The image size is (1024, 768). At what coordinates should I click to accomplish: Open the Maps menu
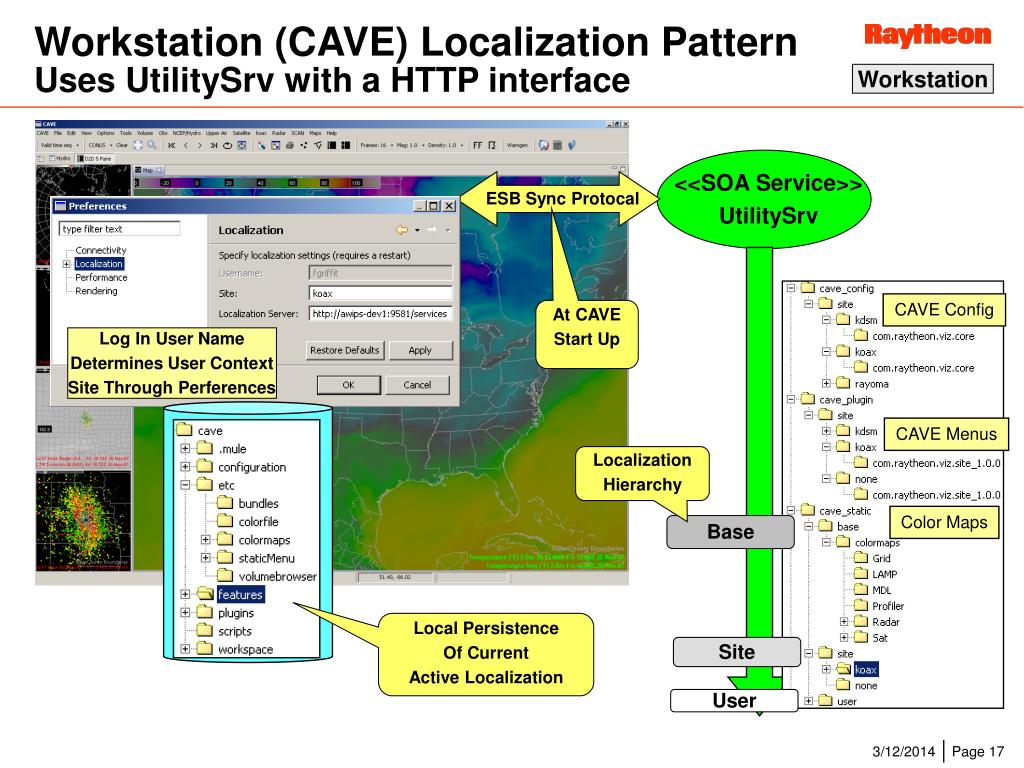pos(315,133)
